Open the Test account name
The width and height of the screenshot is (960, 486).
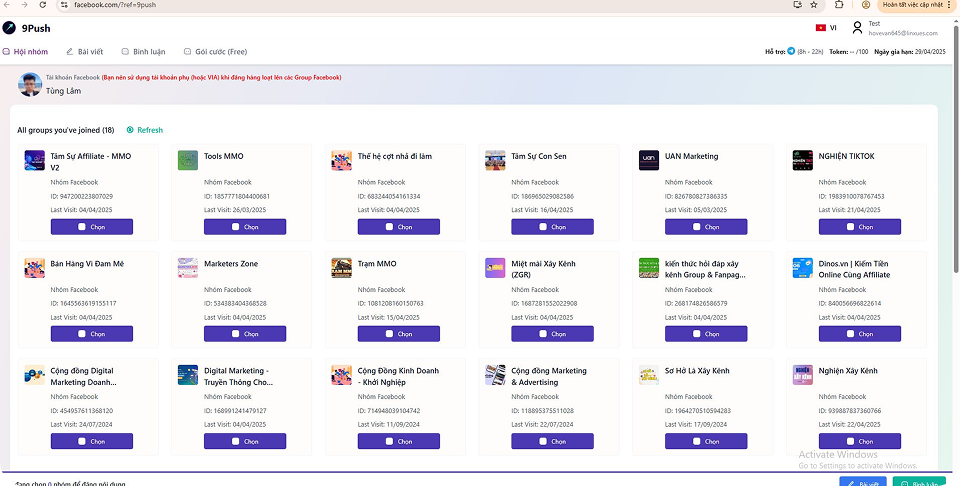[x=874, y=24]
